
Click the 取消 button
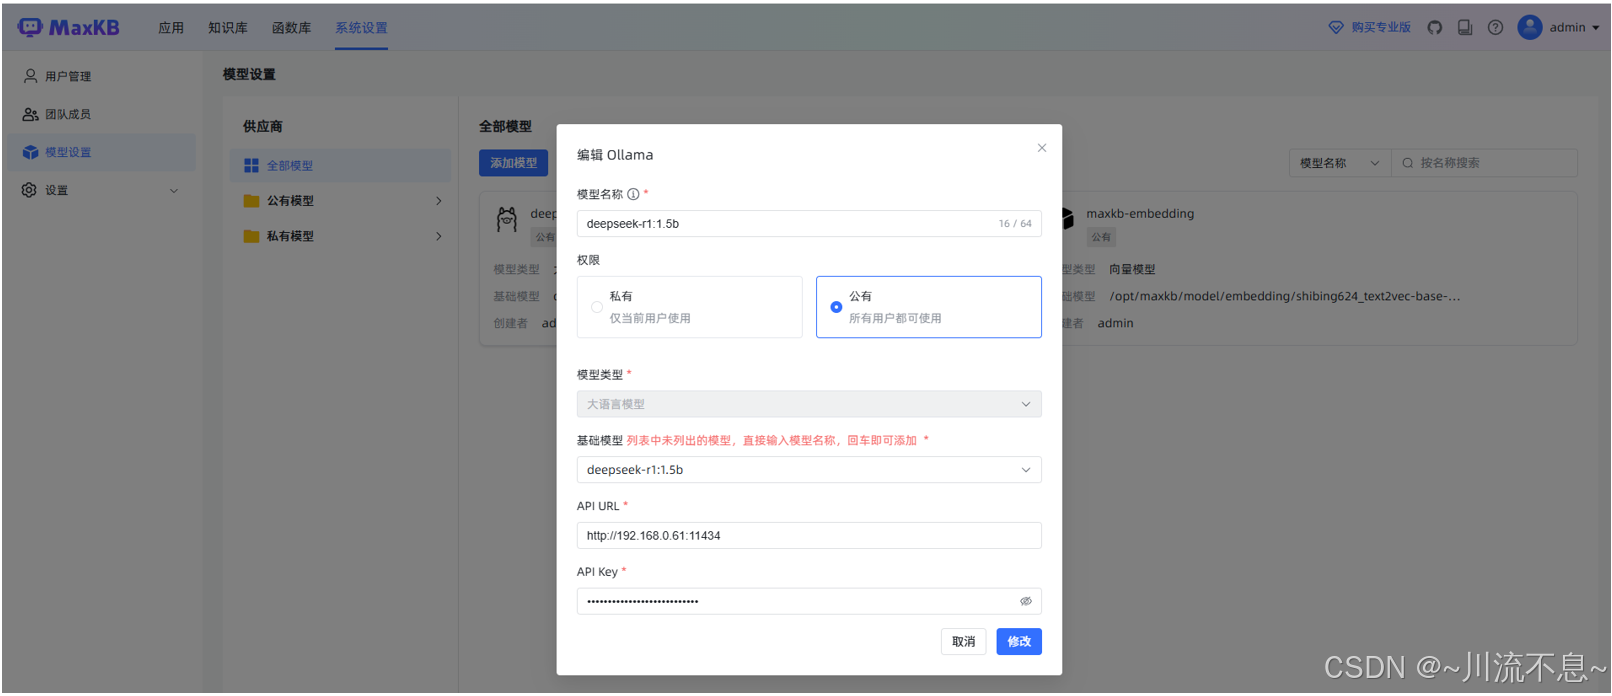[964, 642]
